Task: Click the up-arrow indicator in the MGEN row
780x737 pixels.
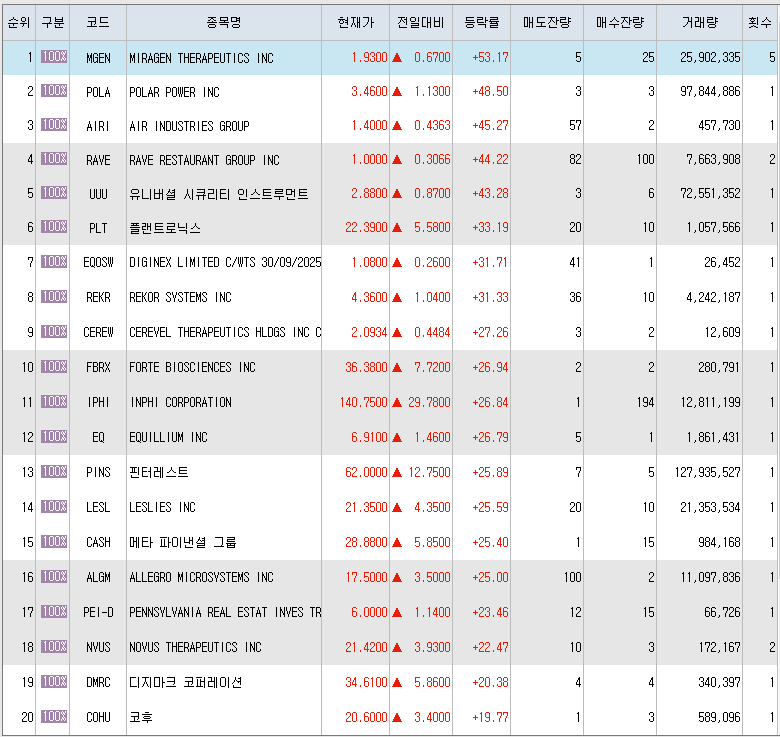Action: (397, 58)
